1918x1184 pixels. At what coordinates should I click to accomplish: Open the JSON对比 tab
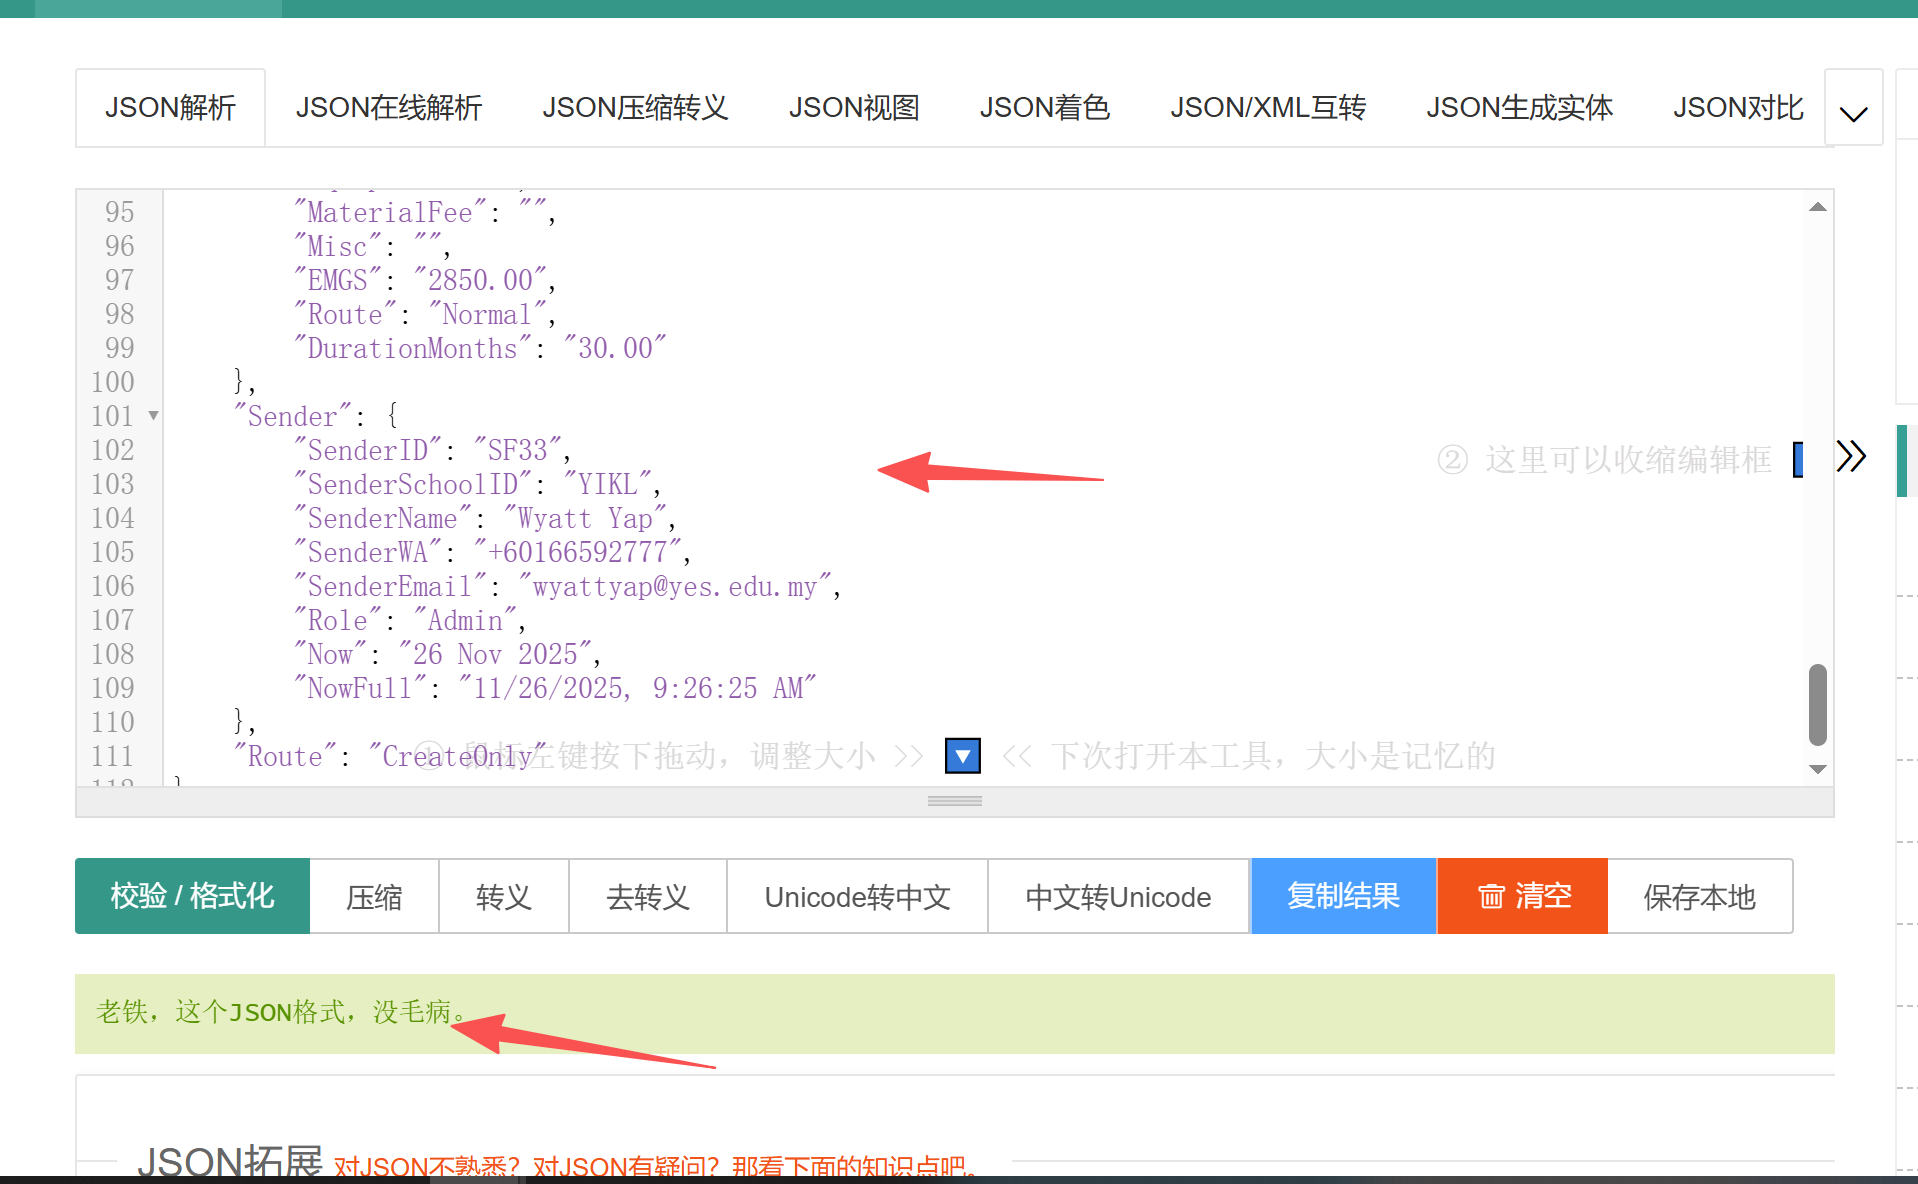tap(1738, 108)
